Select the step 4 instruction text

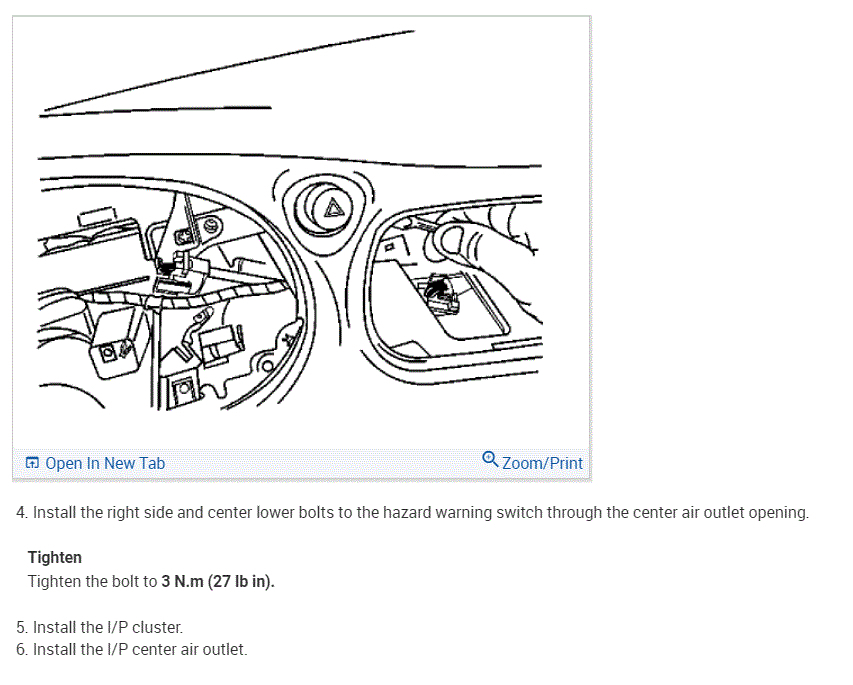pyautogui.click(x=413, y=513)
